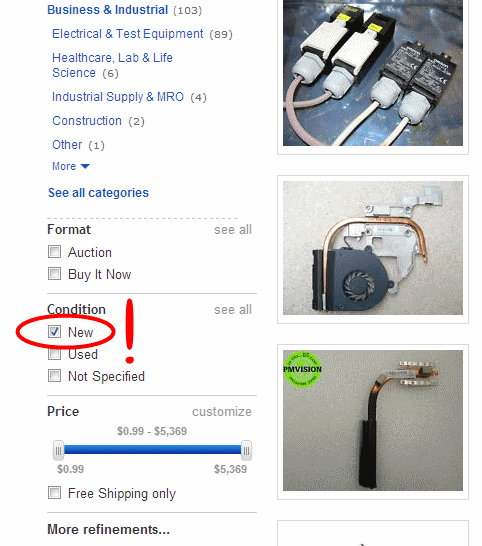482x546 pixels.
Task: Customize the price range
Action: tap(222, 412)
